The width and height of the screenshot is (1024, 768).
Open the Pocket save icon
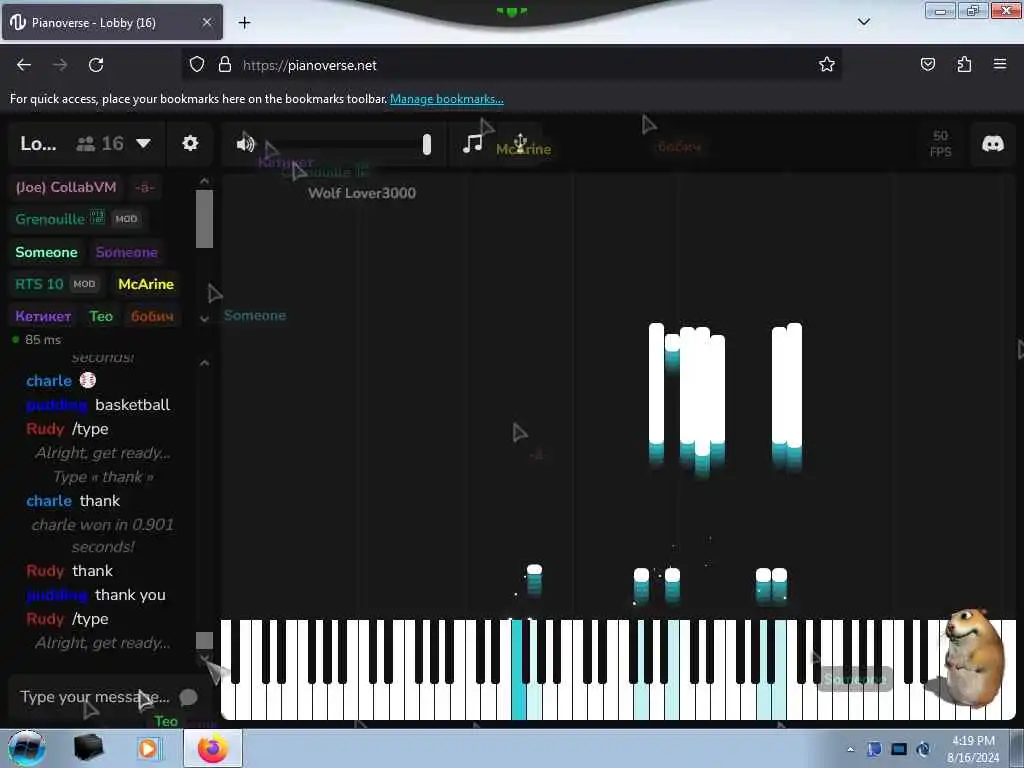(927, 64)
